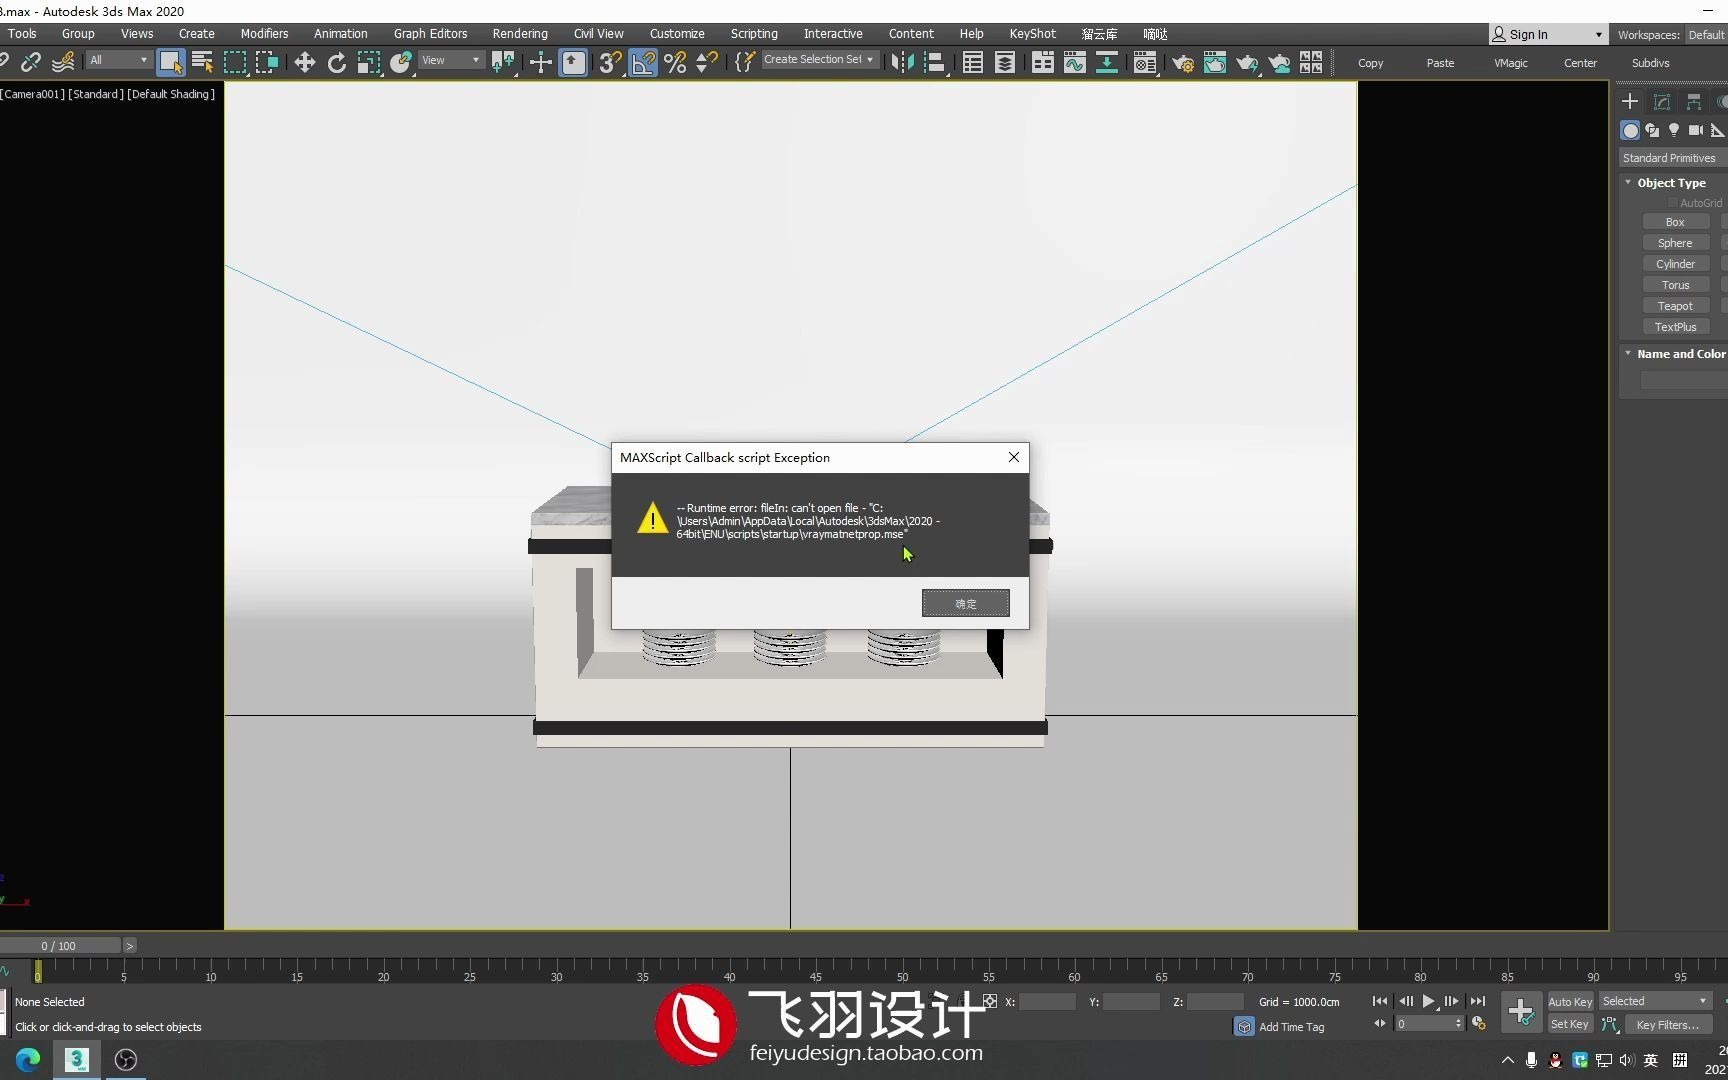The image size is (1728, 1080).
Task: Click the 3ds Max taskbar icon
Action: coord(76,1059)
